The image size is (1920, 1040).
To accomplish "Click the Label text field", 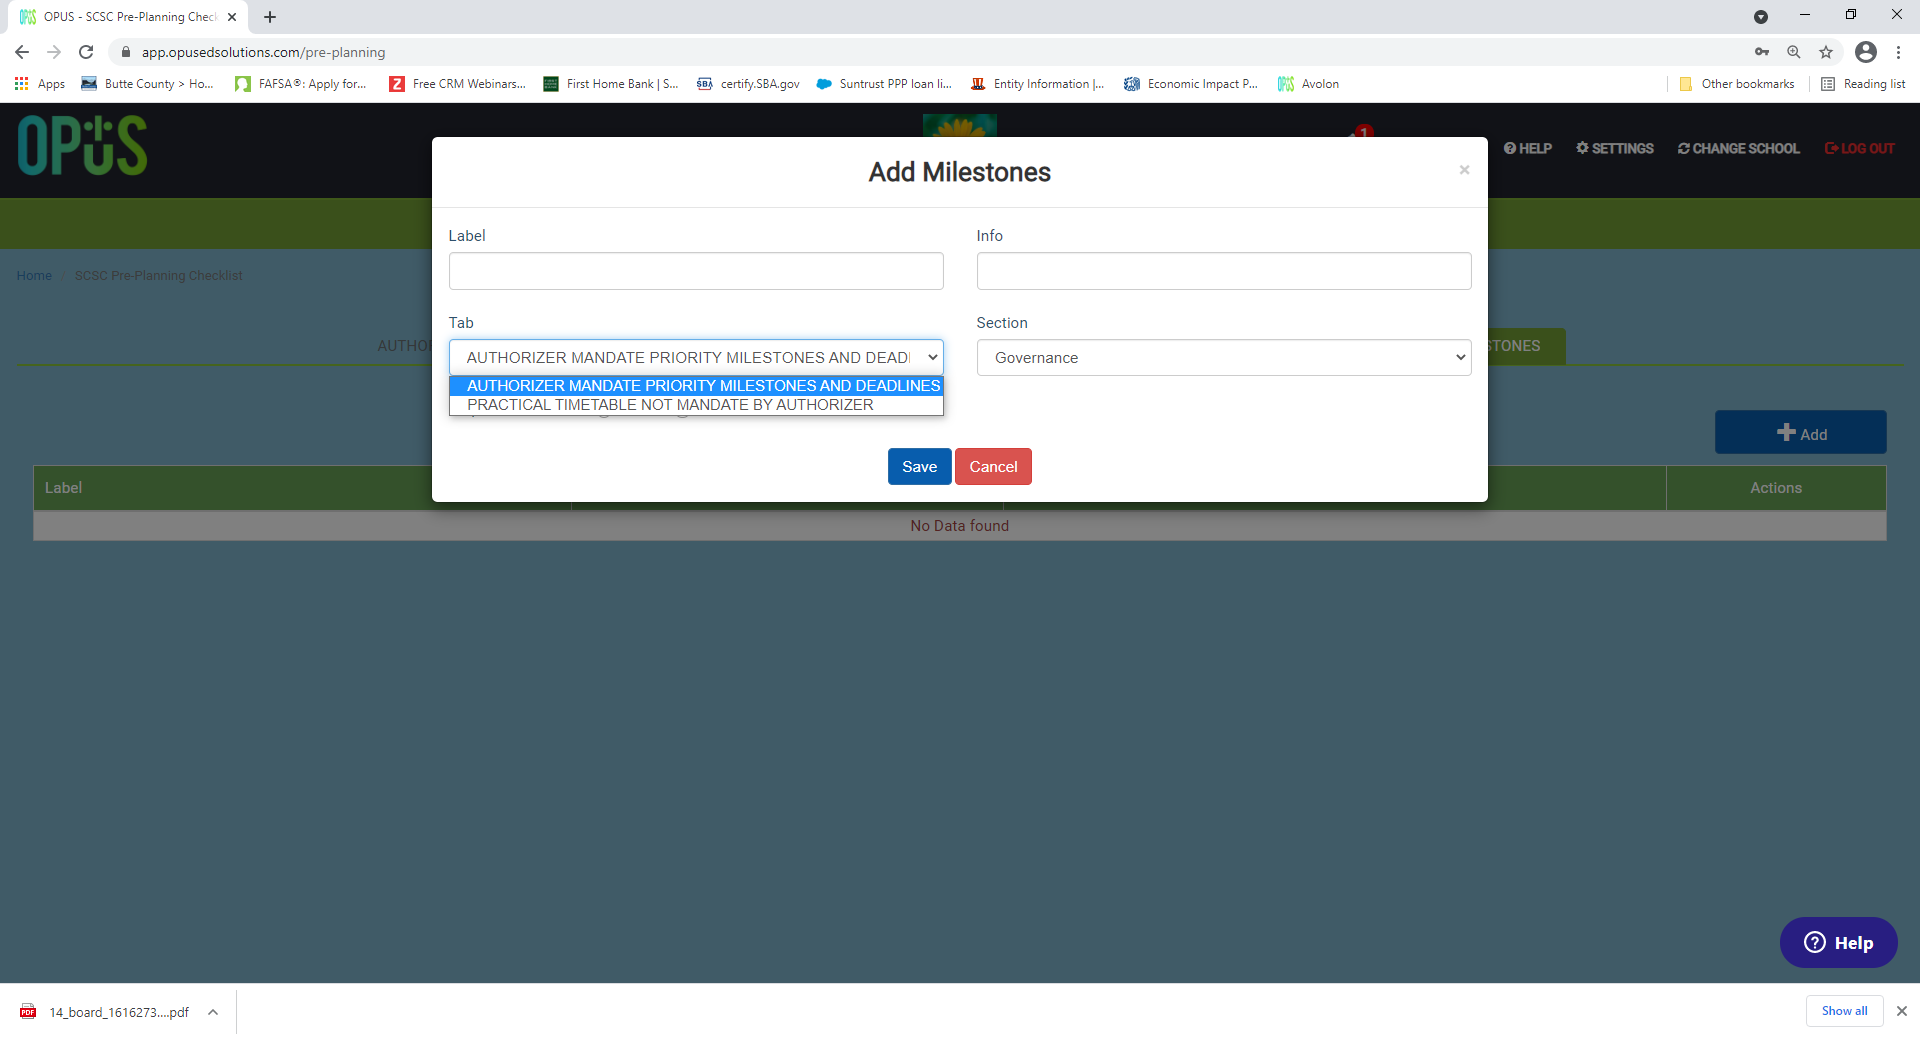I will click(696, 271).
